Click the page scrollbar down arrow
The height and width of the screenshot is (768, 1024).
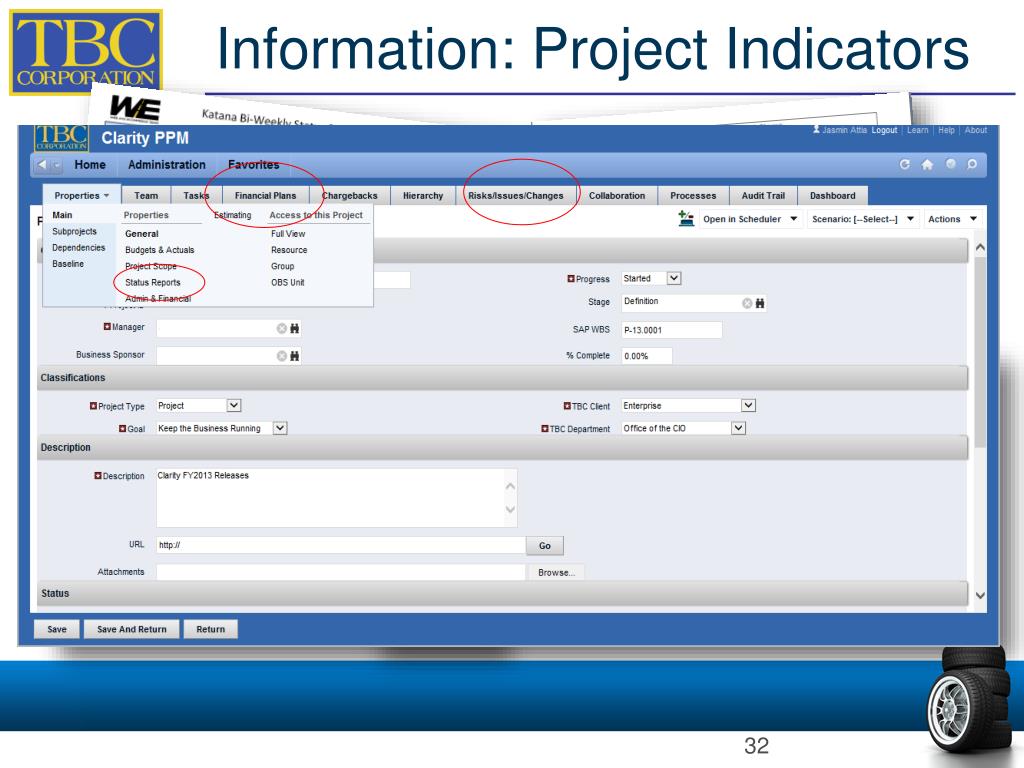pyautogui.click(x=980, y=595)
